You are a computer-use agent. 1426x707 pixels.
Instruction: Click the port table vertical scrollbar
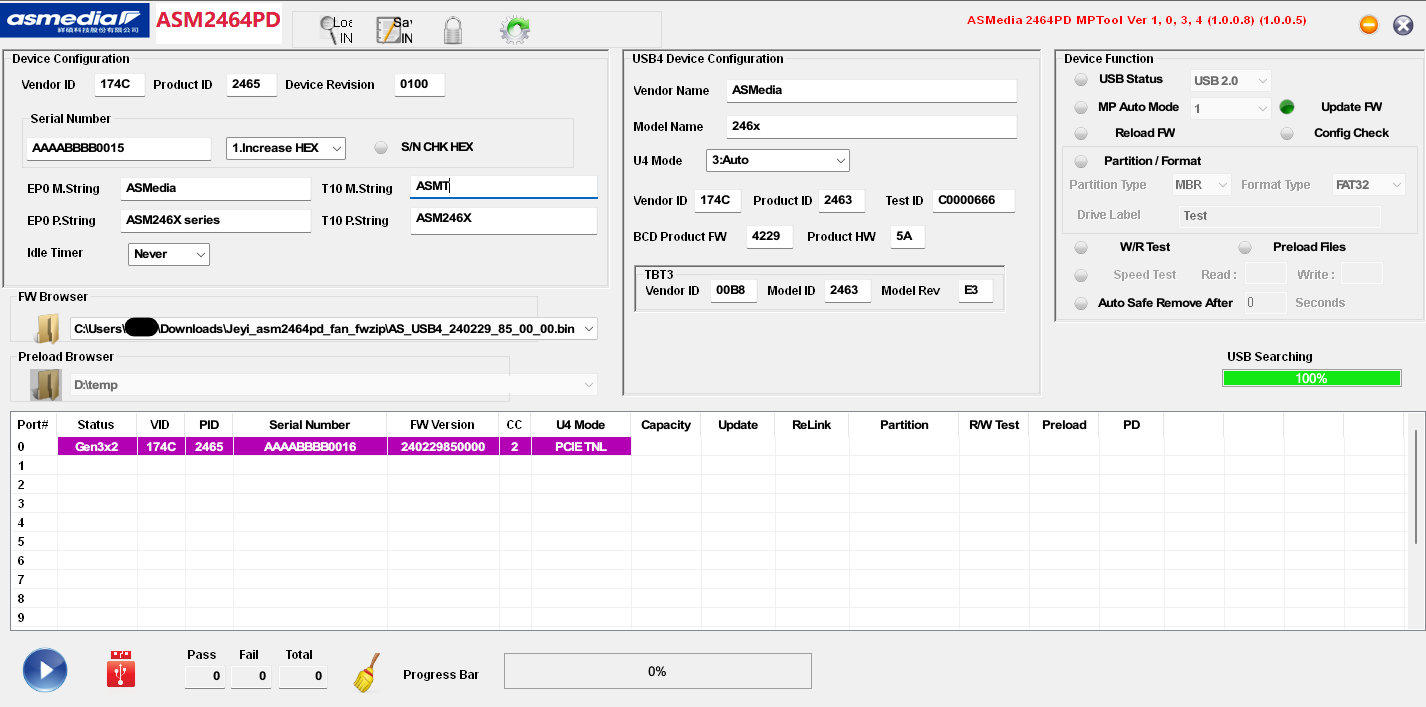(1416, 487)
